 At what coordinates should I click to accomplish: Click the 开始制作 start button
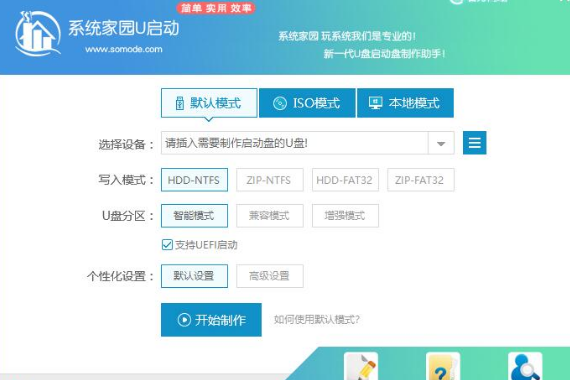211,320
